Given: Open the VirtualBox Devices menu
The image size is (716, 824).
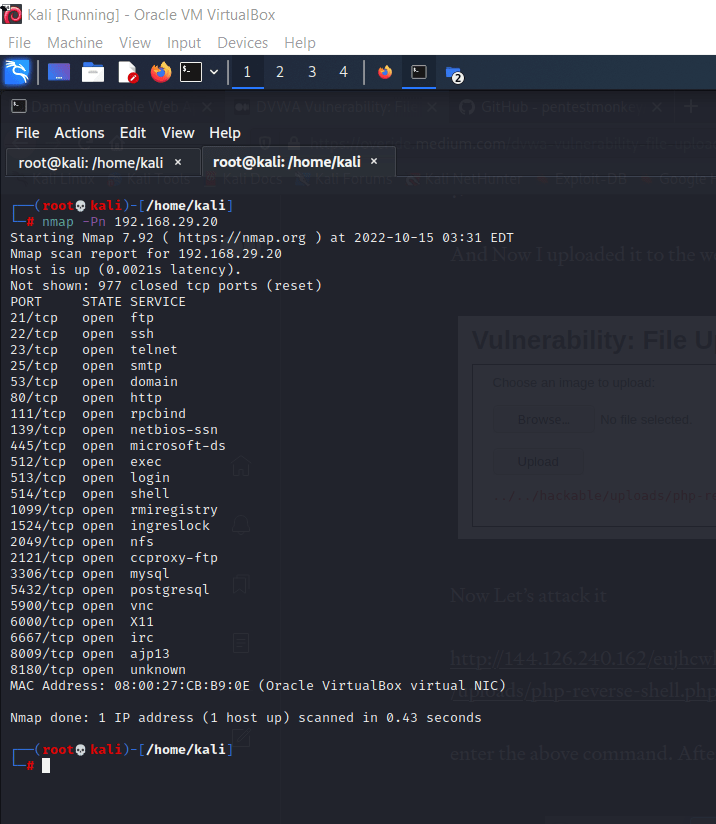Looking at the screenshot, I should coord(242,43).
